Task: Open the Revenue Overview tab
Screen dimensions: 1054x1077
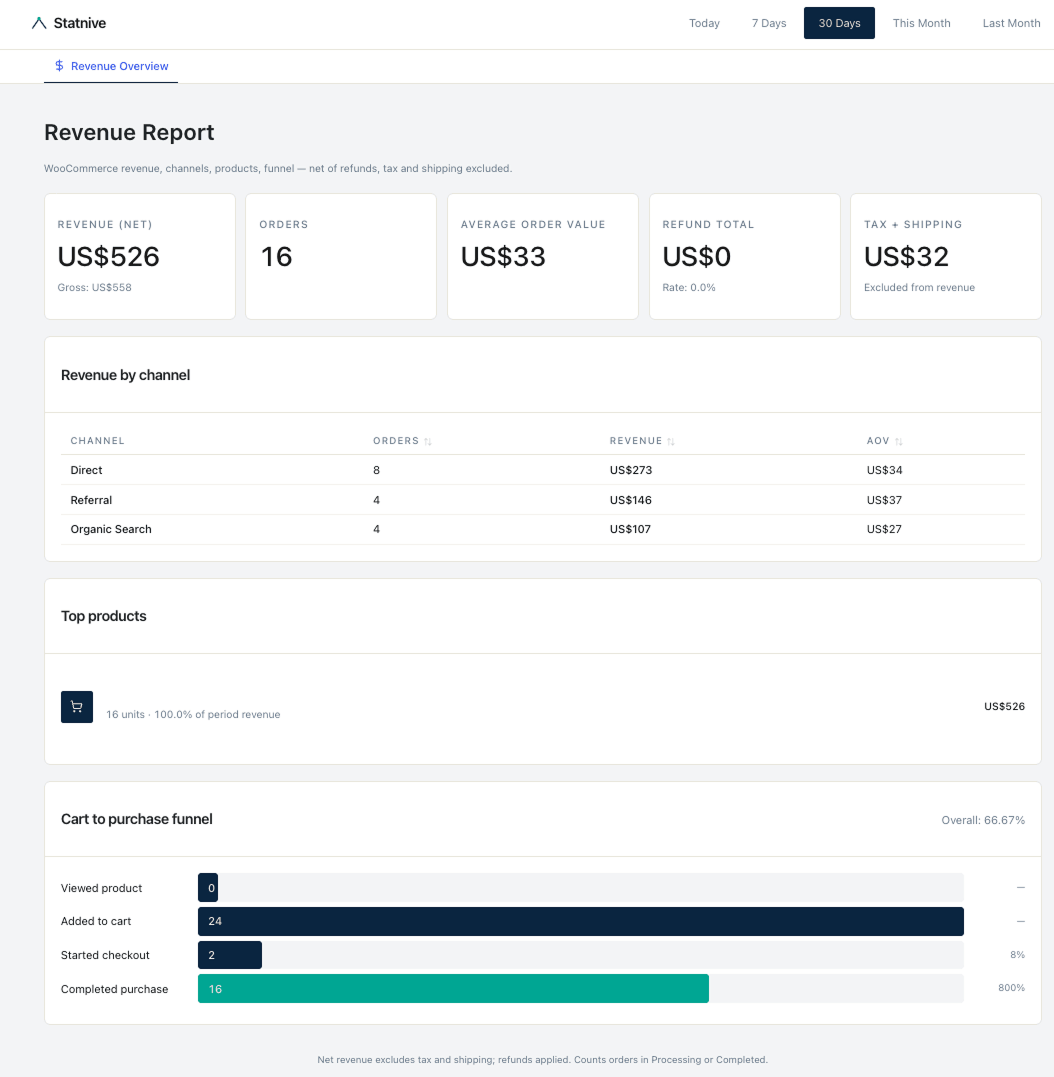Action: pyautogui.click(x=111, y=67)
